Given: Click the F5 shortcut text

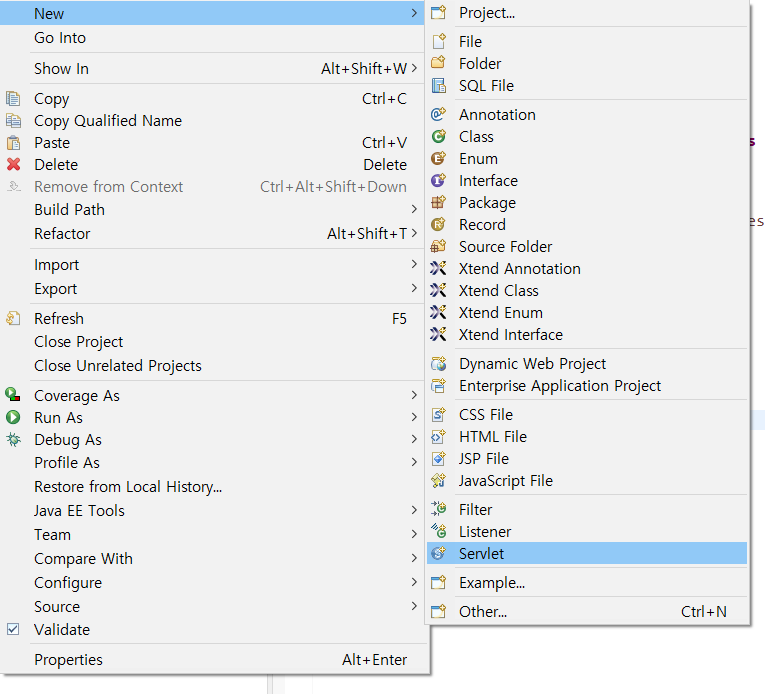Looking at the screenshot, I should coord(399,319).
